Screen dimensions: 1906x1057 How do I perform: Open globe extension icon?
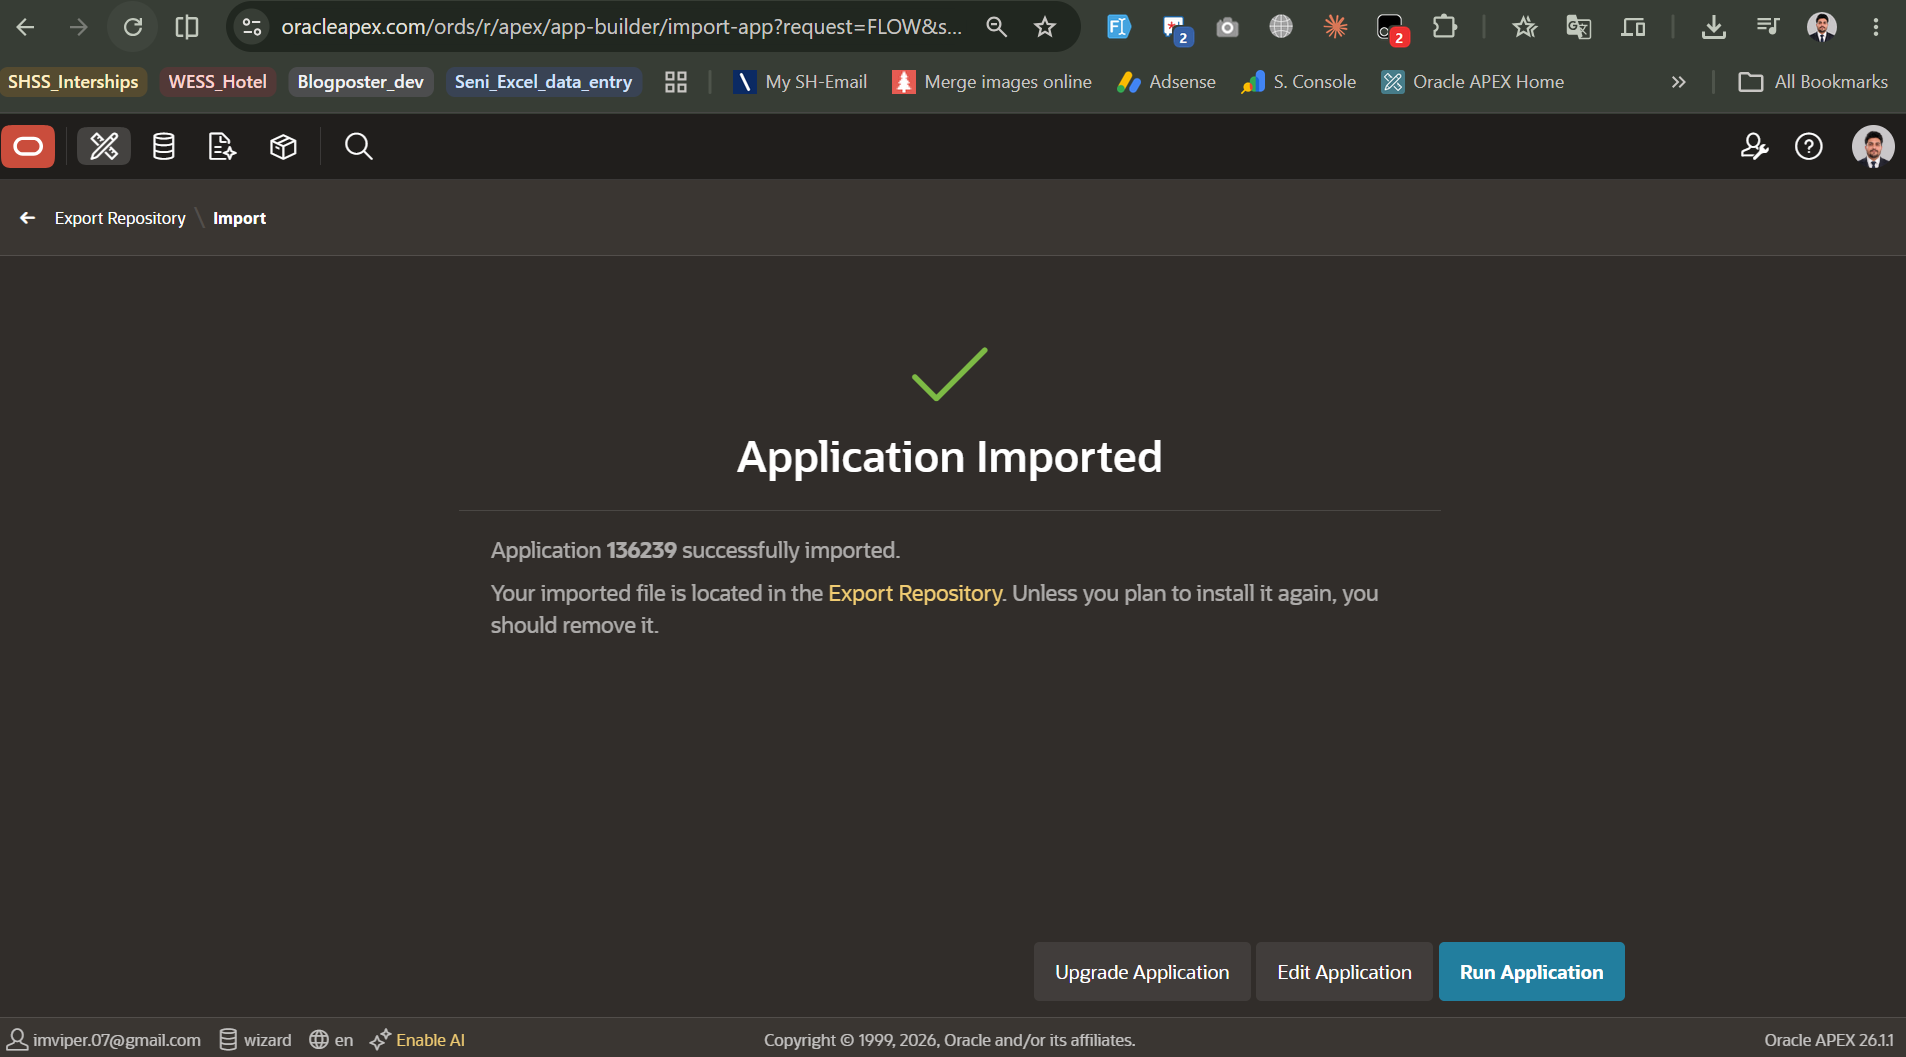click(x=1281, y=27)
